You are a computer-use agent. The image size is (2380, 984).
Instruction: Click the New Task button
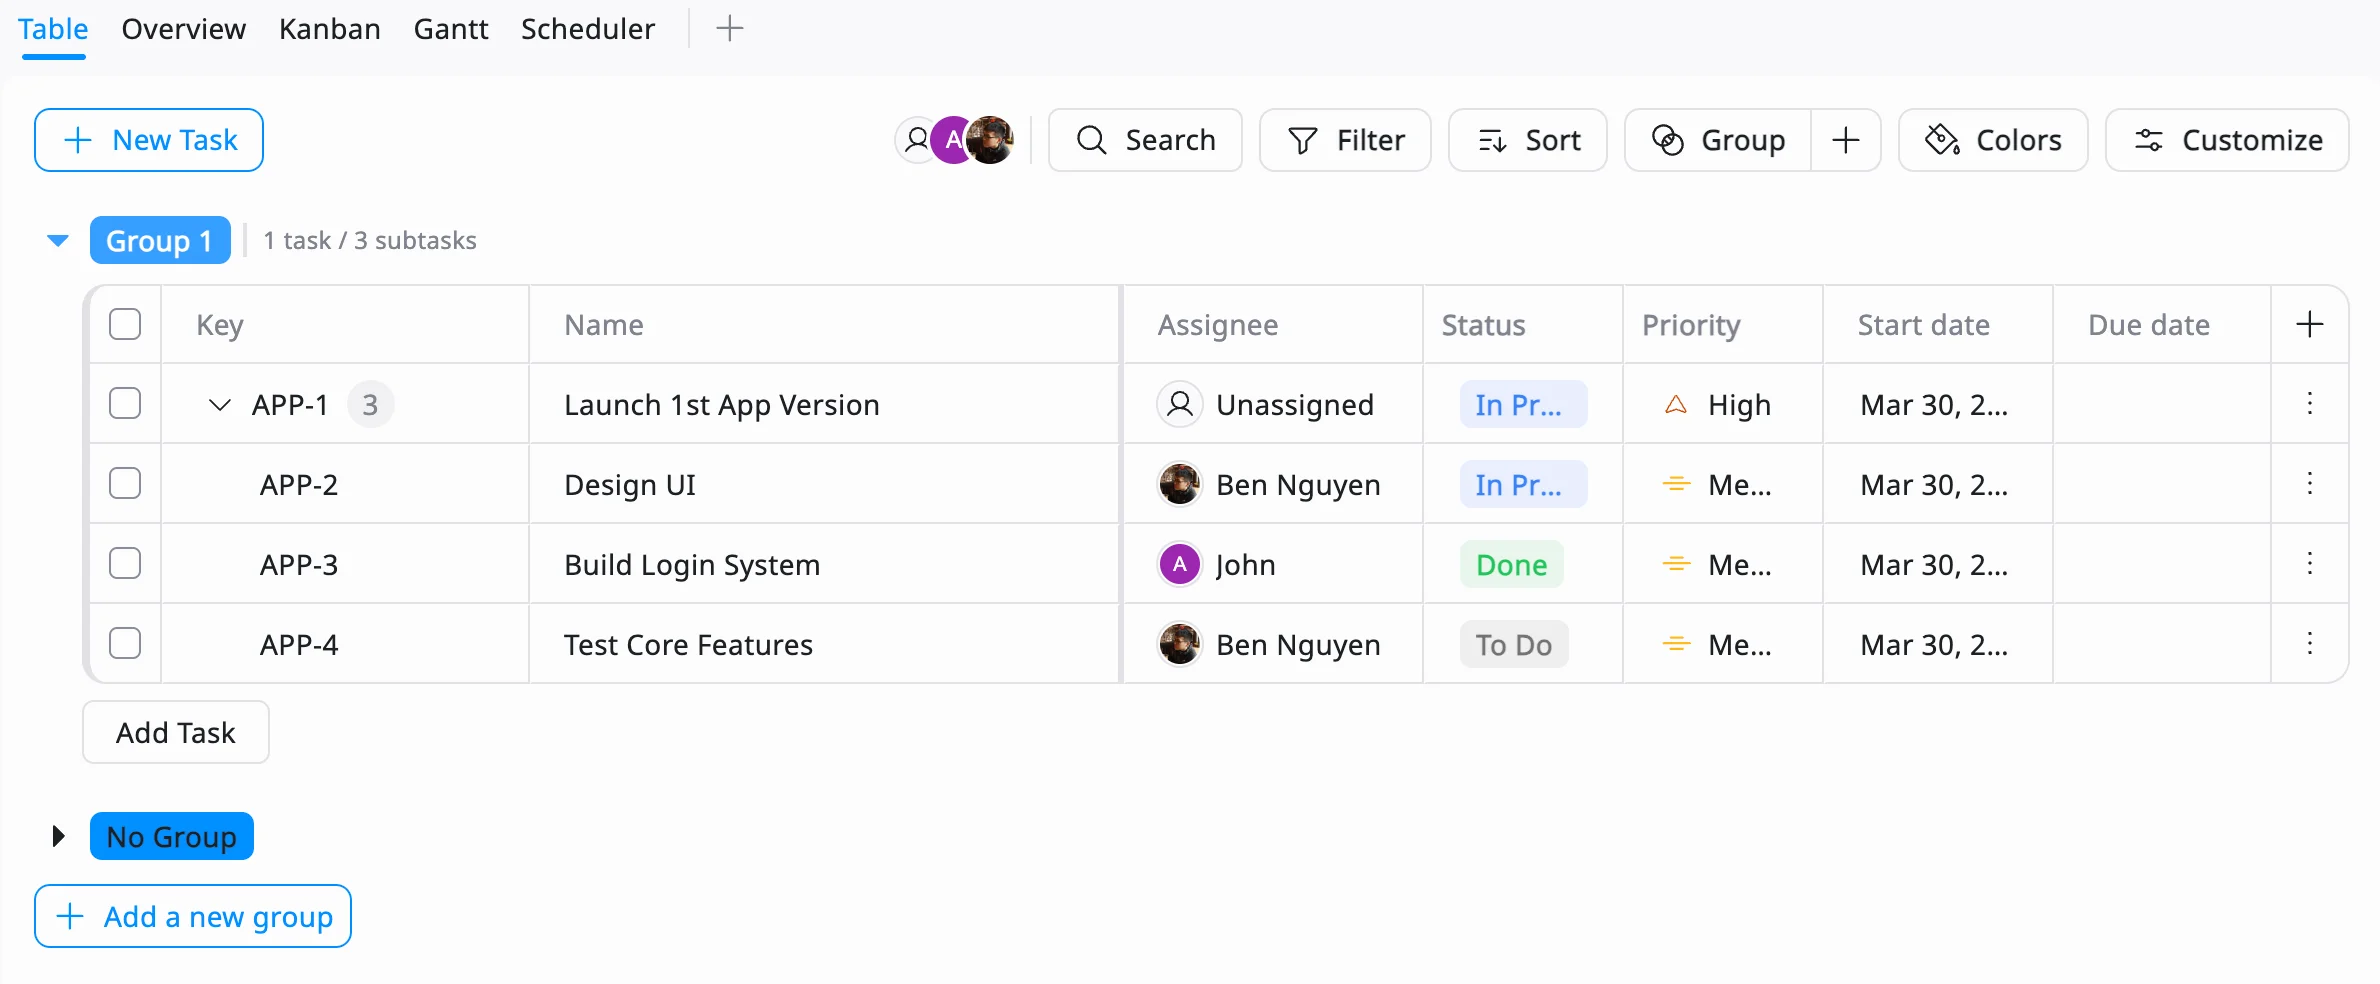click(x=149, y=141)
